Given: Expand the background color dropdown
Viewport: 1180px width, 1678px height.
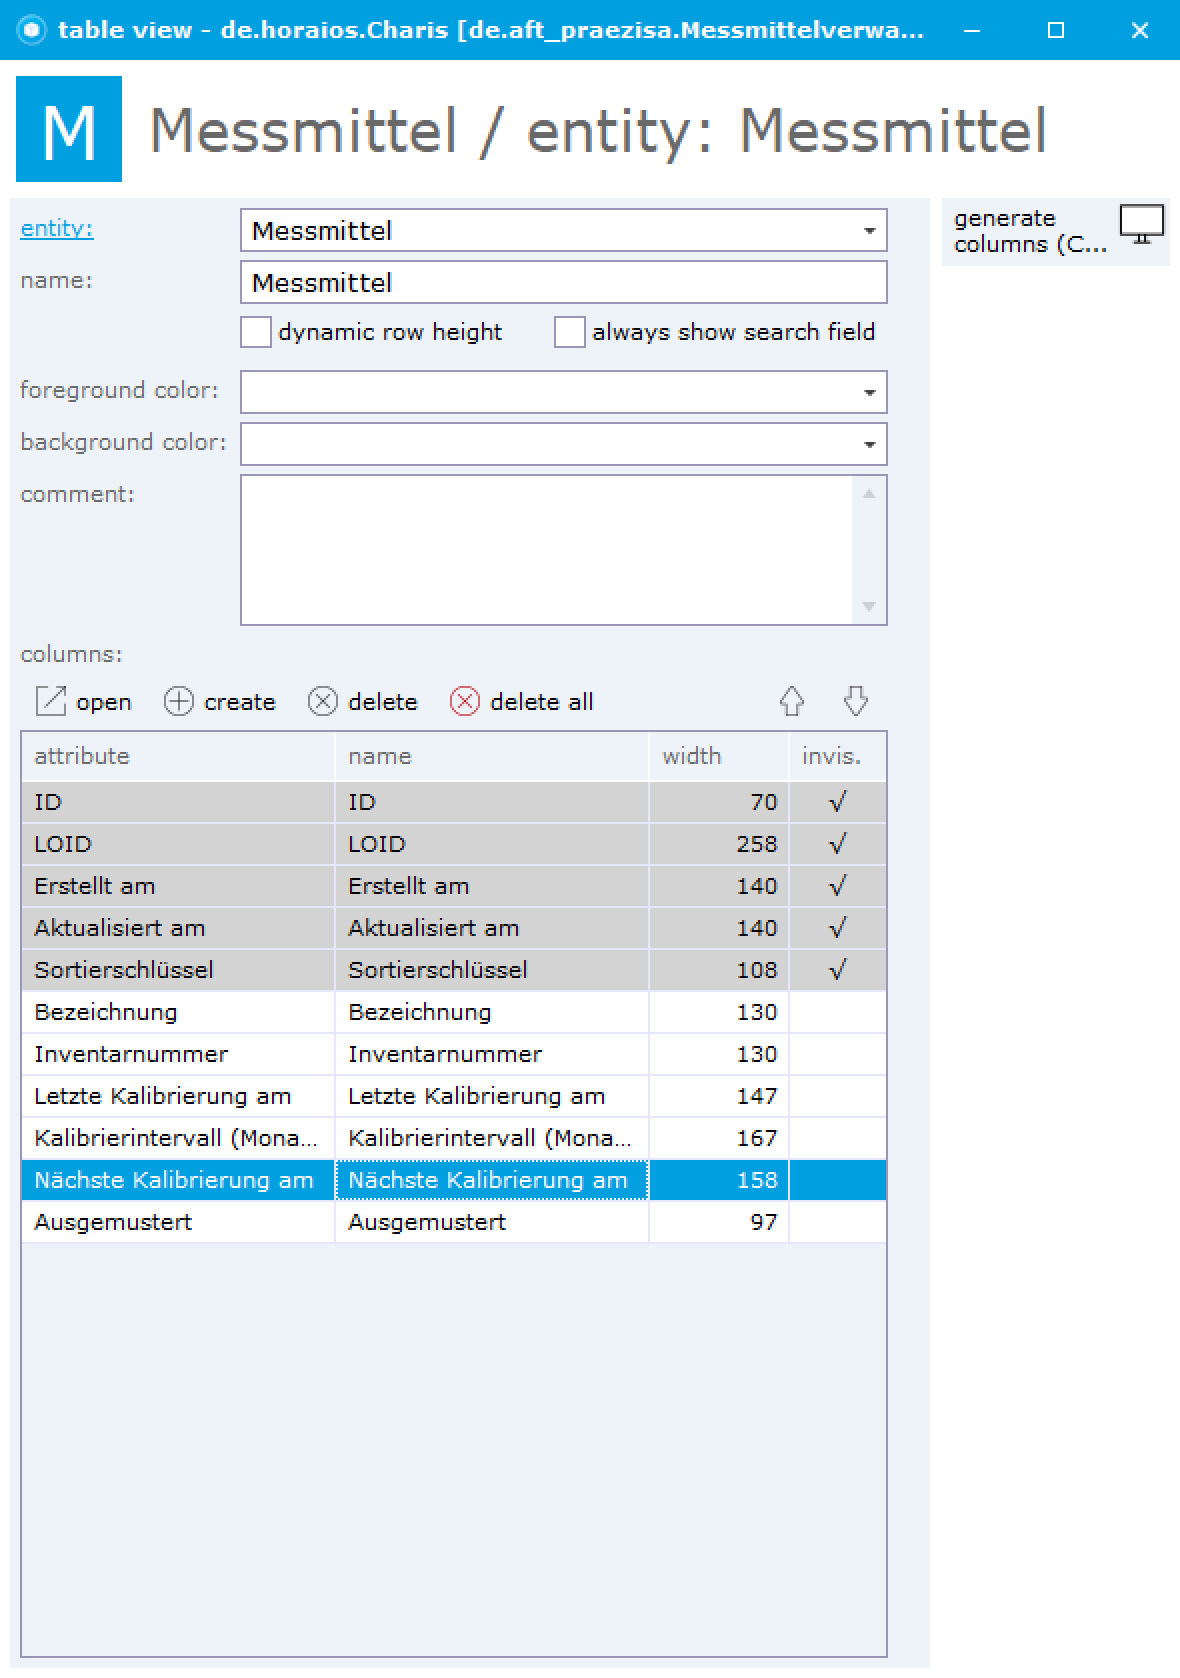Looking at the screenshot, I should pyautogui.click(x=870, y=445).
